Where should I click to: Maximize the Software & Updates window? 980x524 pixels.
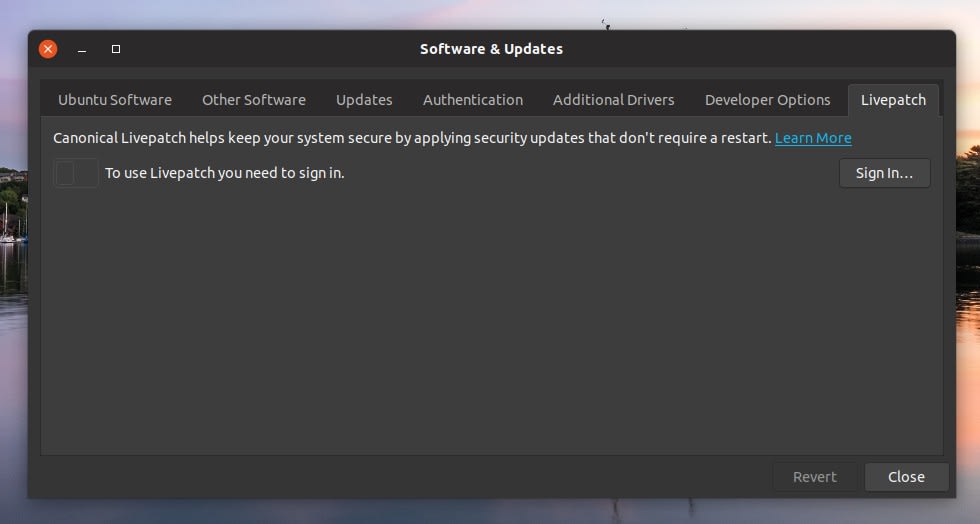tap(116, 49)
